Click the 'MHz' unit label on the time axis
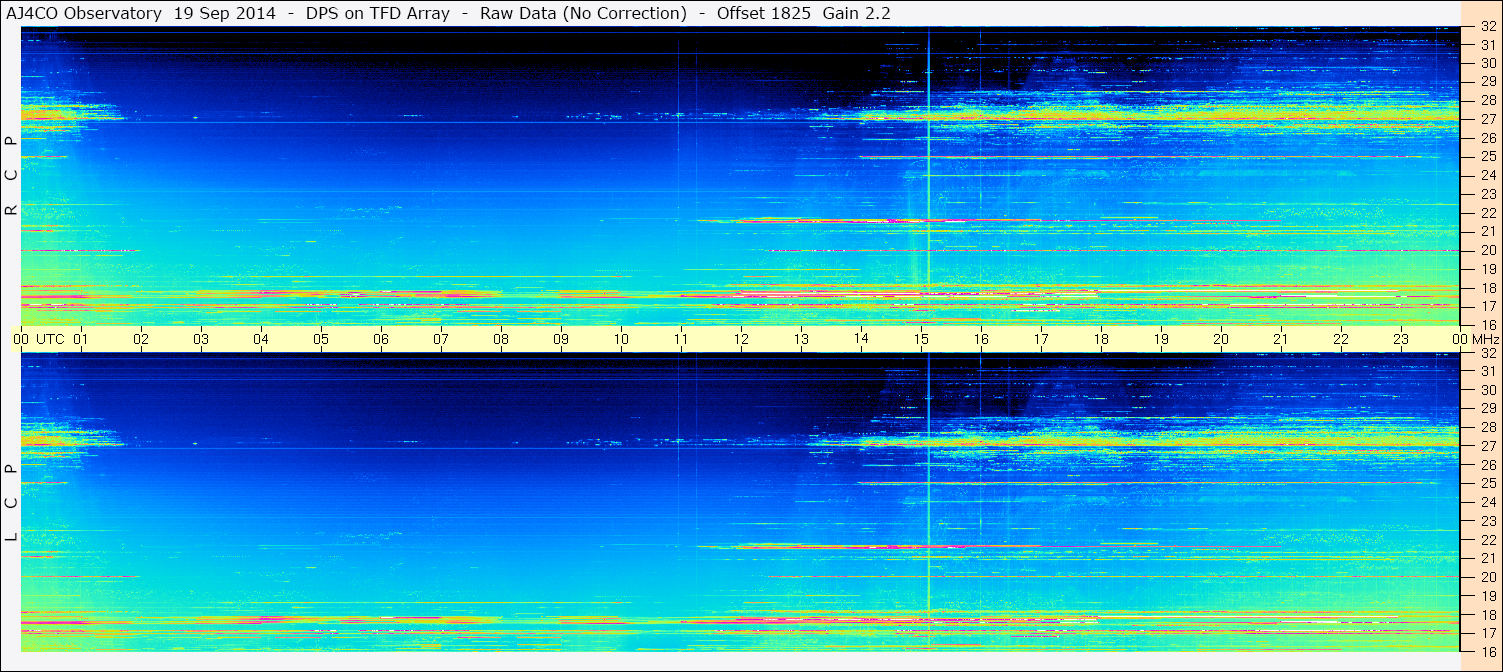1503x672 pixels. coord(1484,339)
